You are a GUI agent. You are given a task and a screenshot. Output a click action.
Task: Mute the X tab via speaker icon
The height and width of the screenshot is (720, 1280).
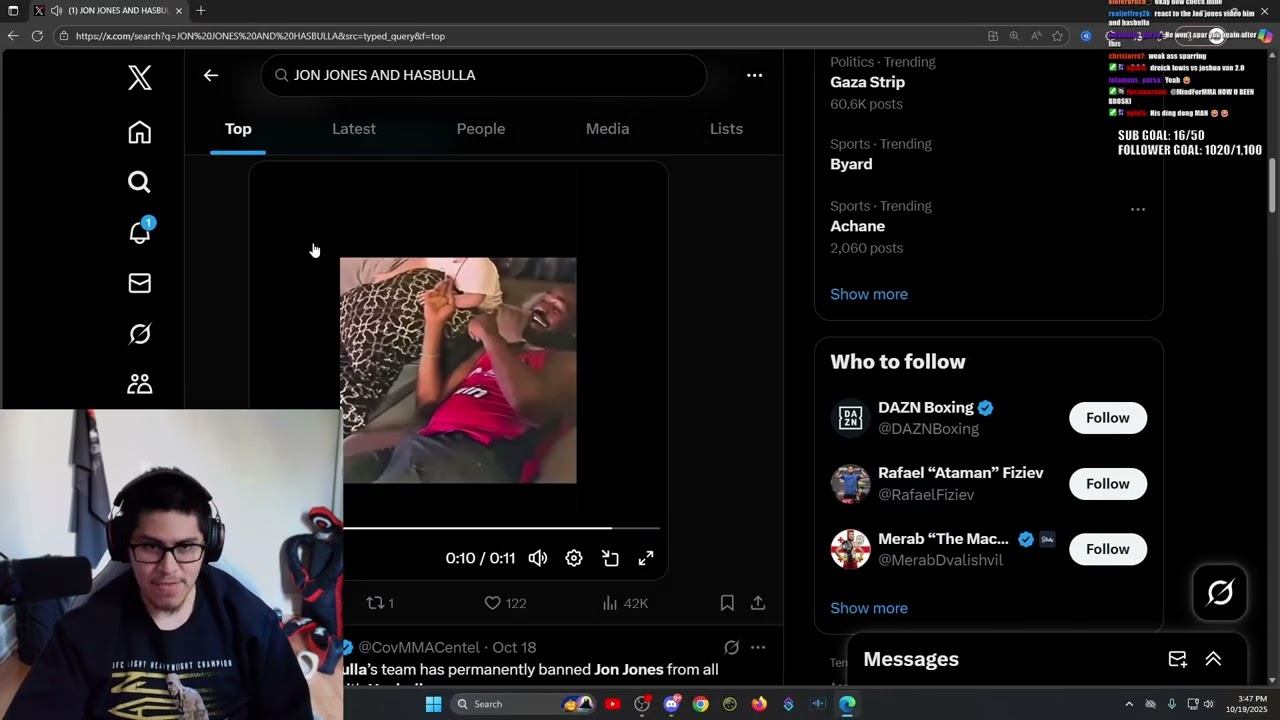56,10
